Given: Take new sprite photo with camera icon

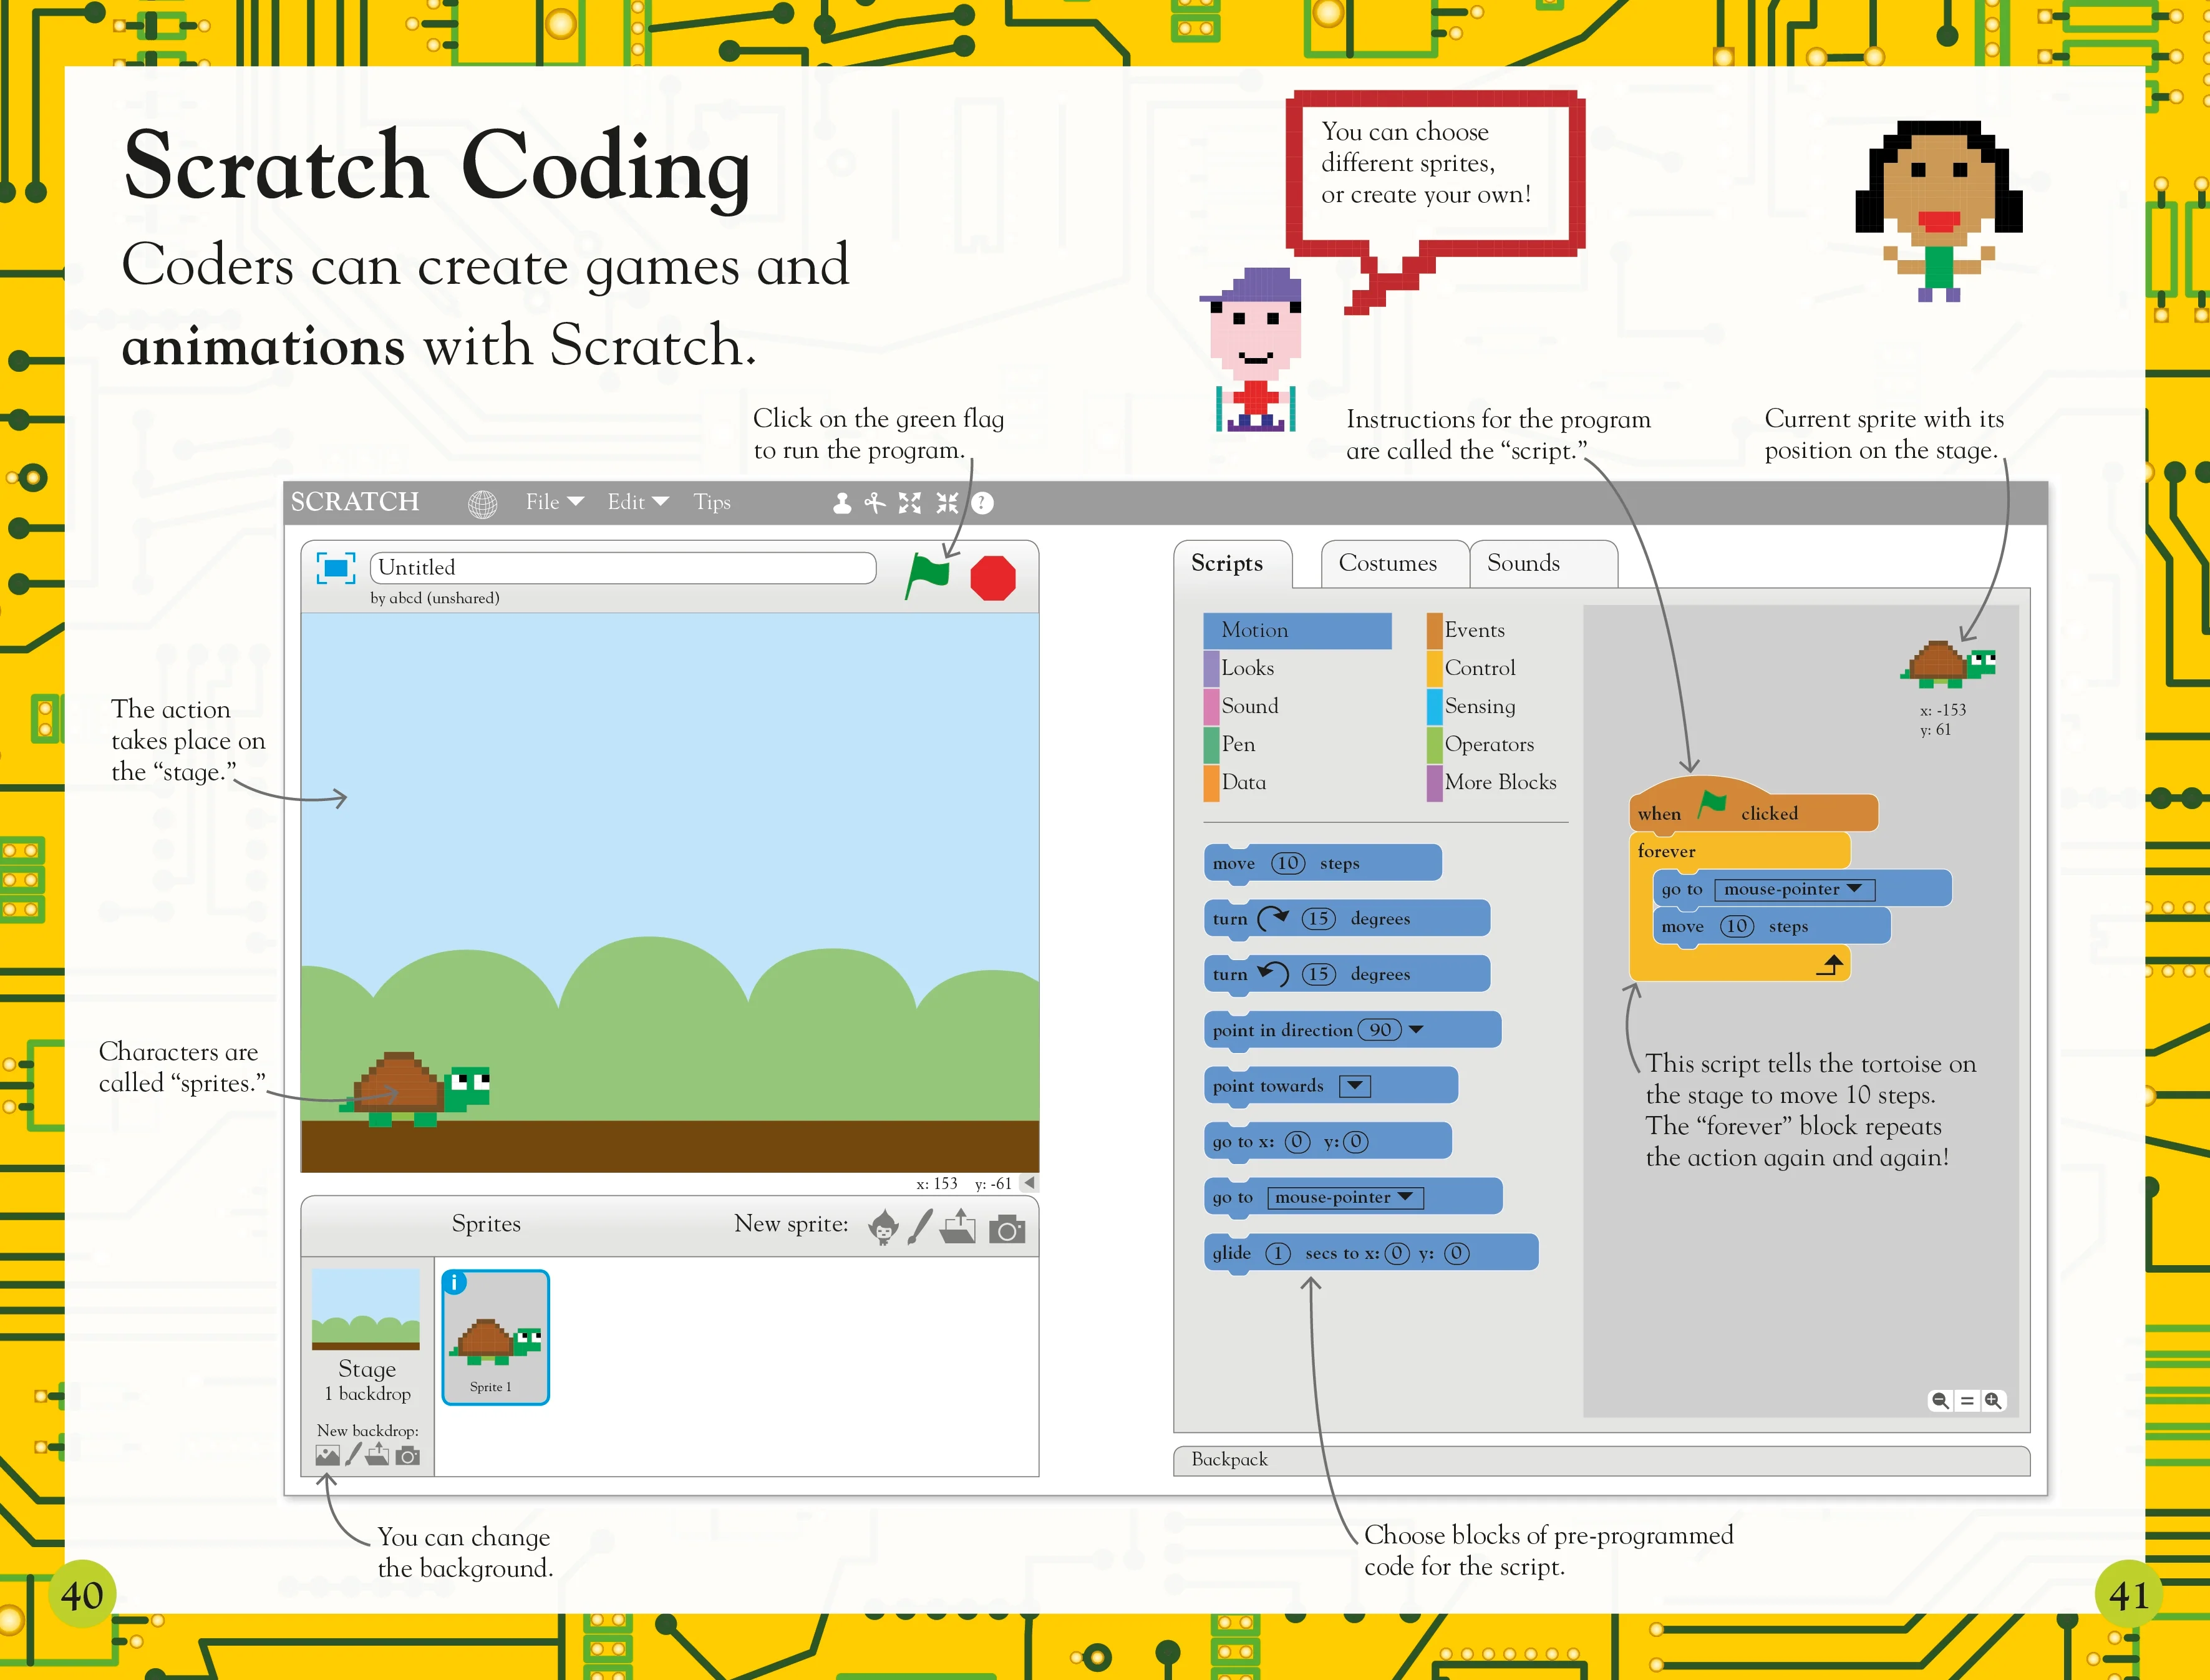Looking at the screenshot, I should click(1007, 1229).
